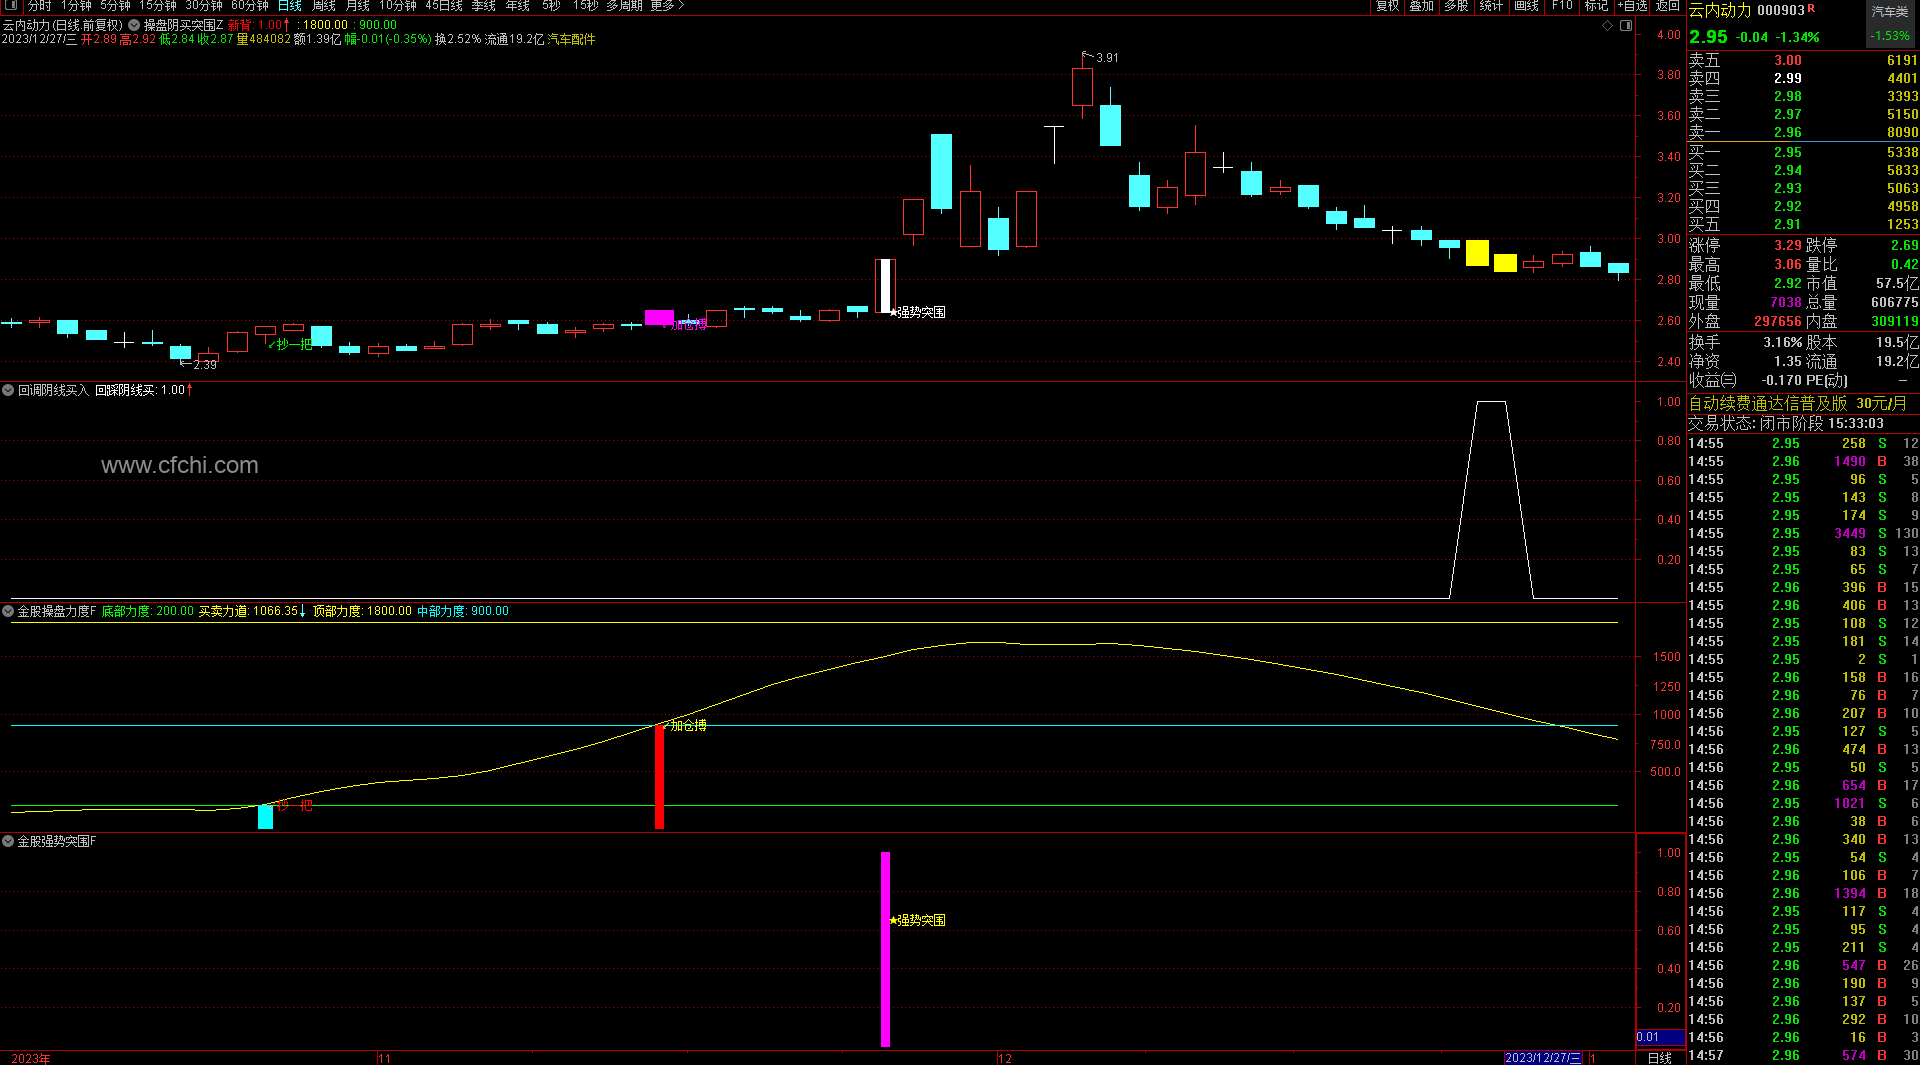The height and width of the screenshot is (1065, 1920).
Task: Open the 复权 adjustment menu
Action: pyautogui.click(x=1388, y=6)
